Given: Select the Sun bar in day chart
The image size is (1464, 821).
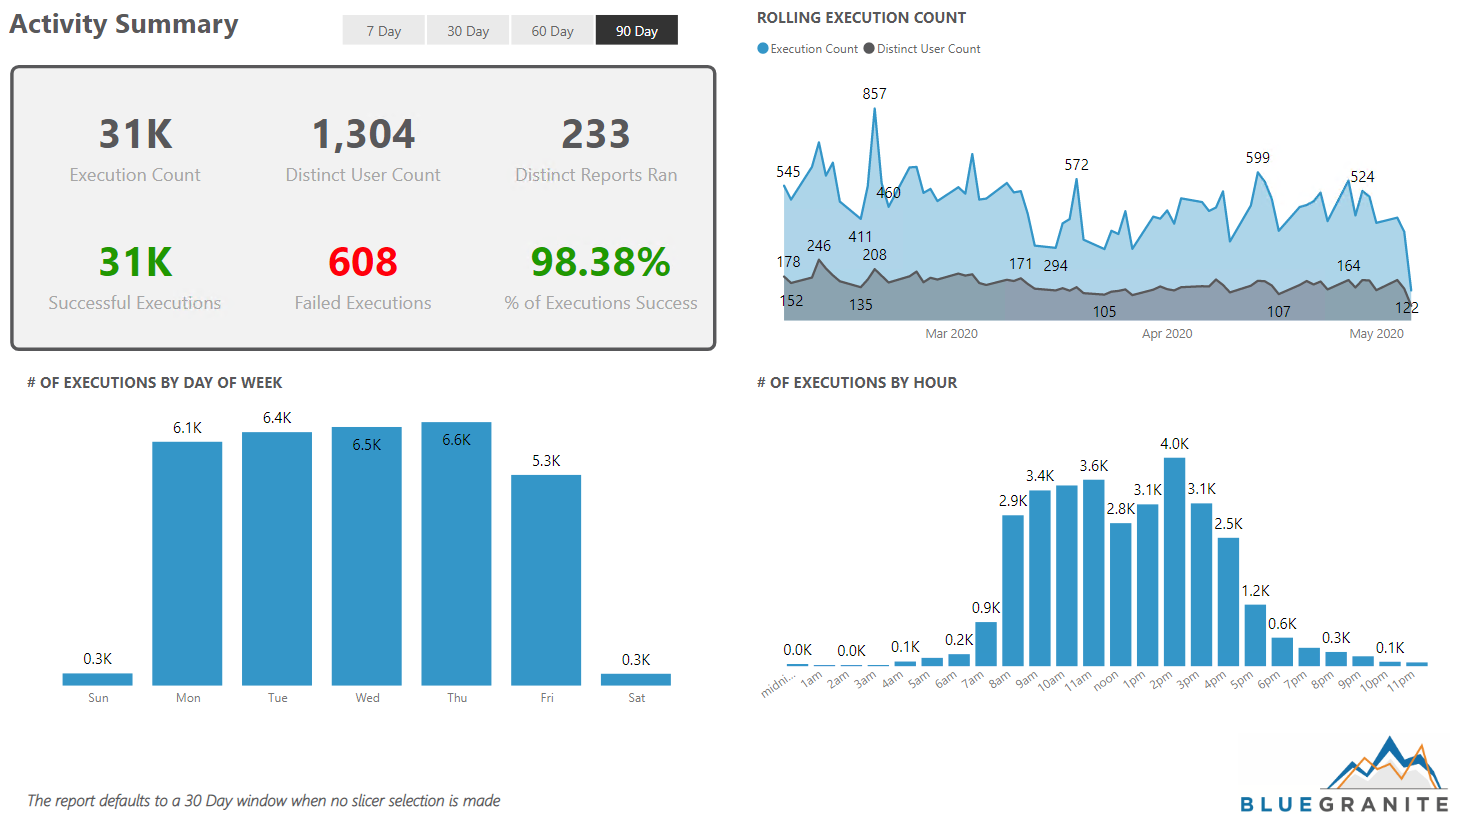Looking at the screenshot, I should coord(97,679).
